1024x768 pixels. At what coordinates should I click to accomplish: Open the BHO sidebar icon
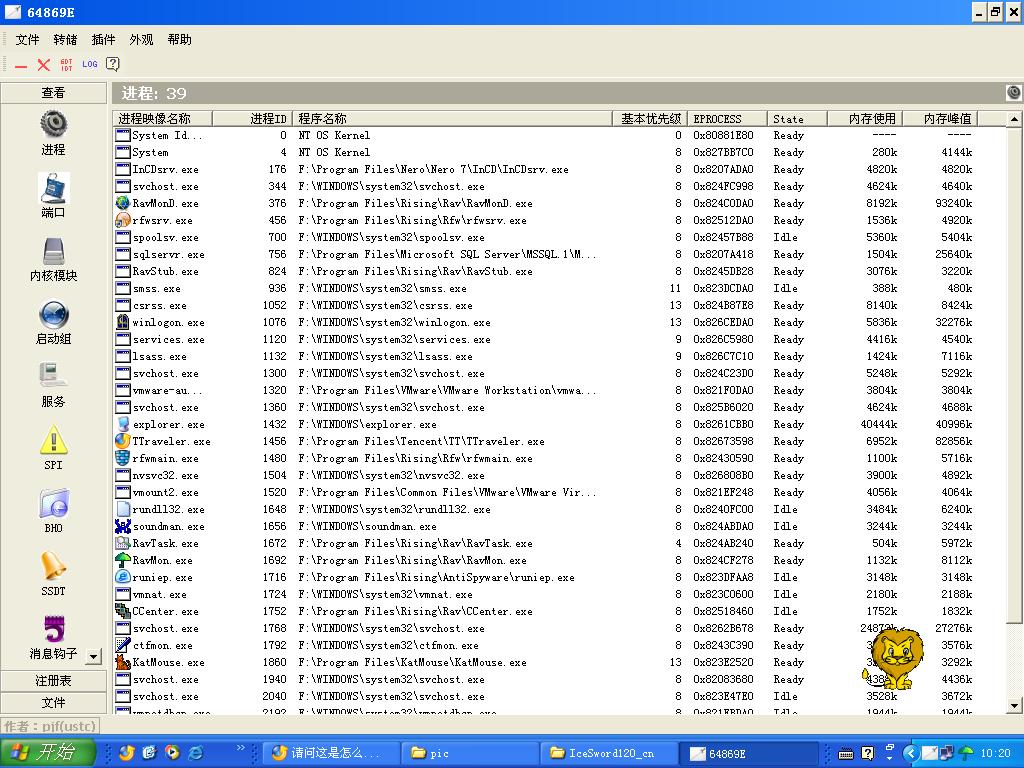click(54, 504)
